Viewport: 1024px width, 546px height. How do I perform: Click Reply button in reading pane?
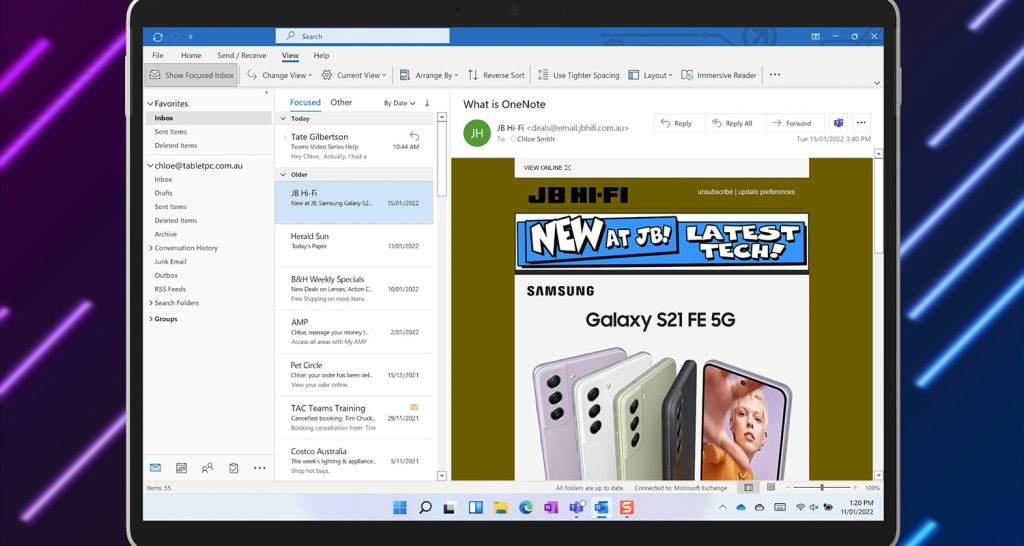(x=677, y=123)
